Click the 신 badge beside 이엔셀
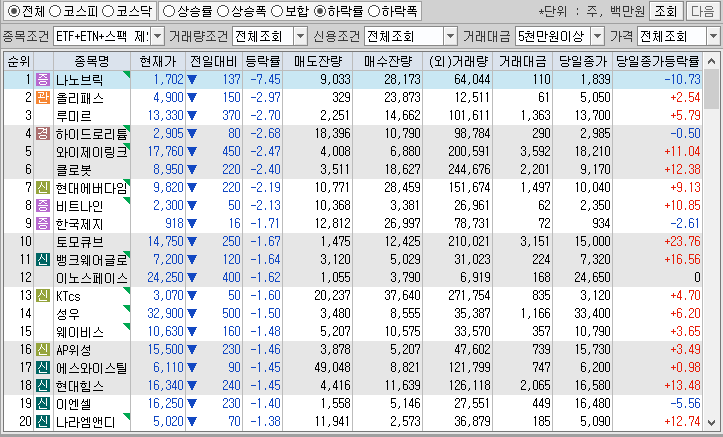This screenshot has width=723, height=437. point(43,403)
